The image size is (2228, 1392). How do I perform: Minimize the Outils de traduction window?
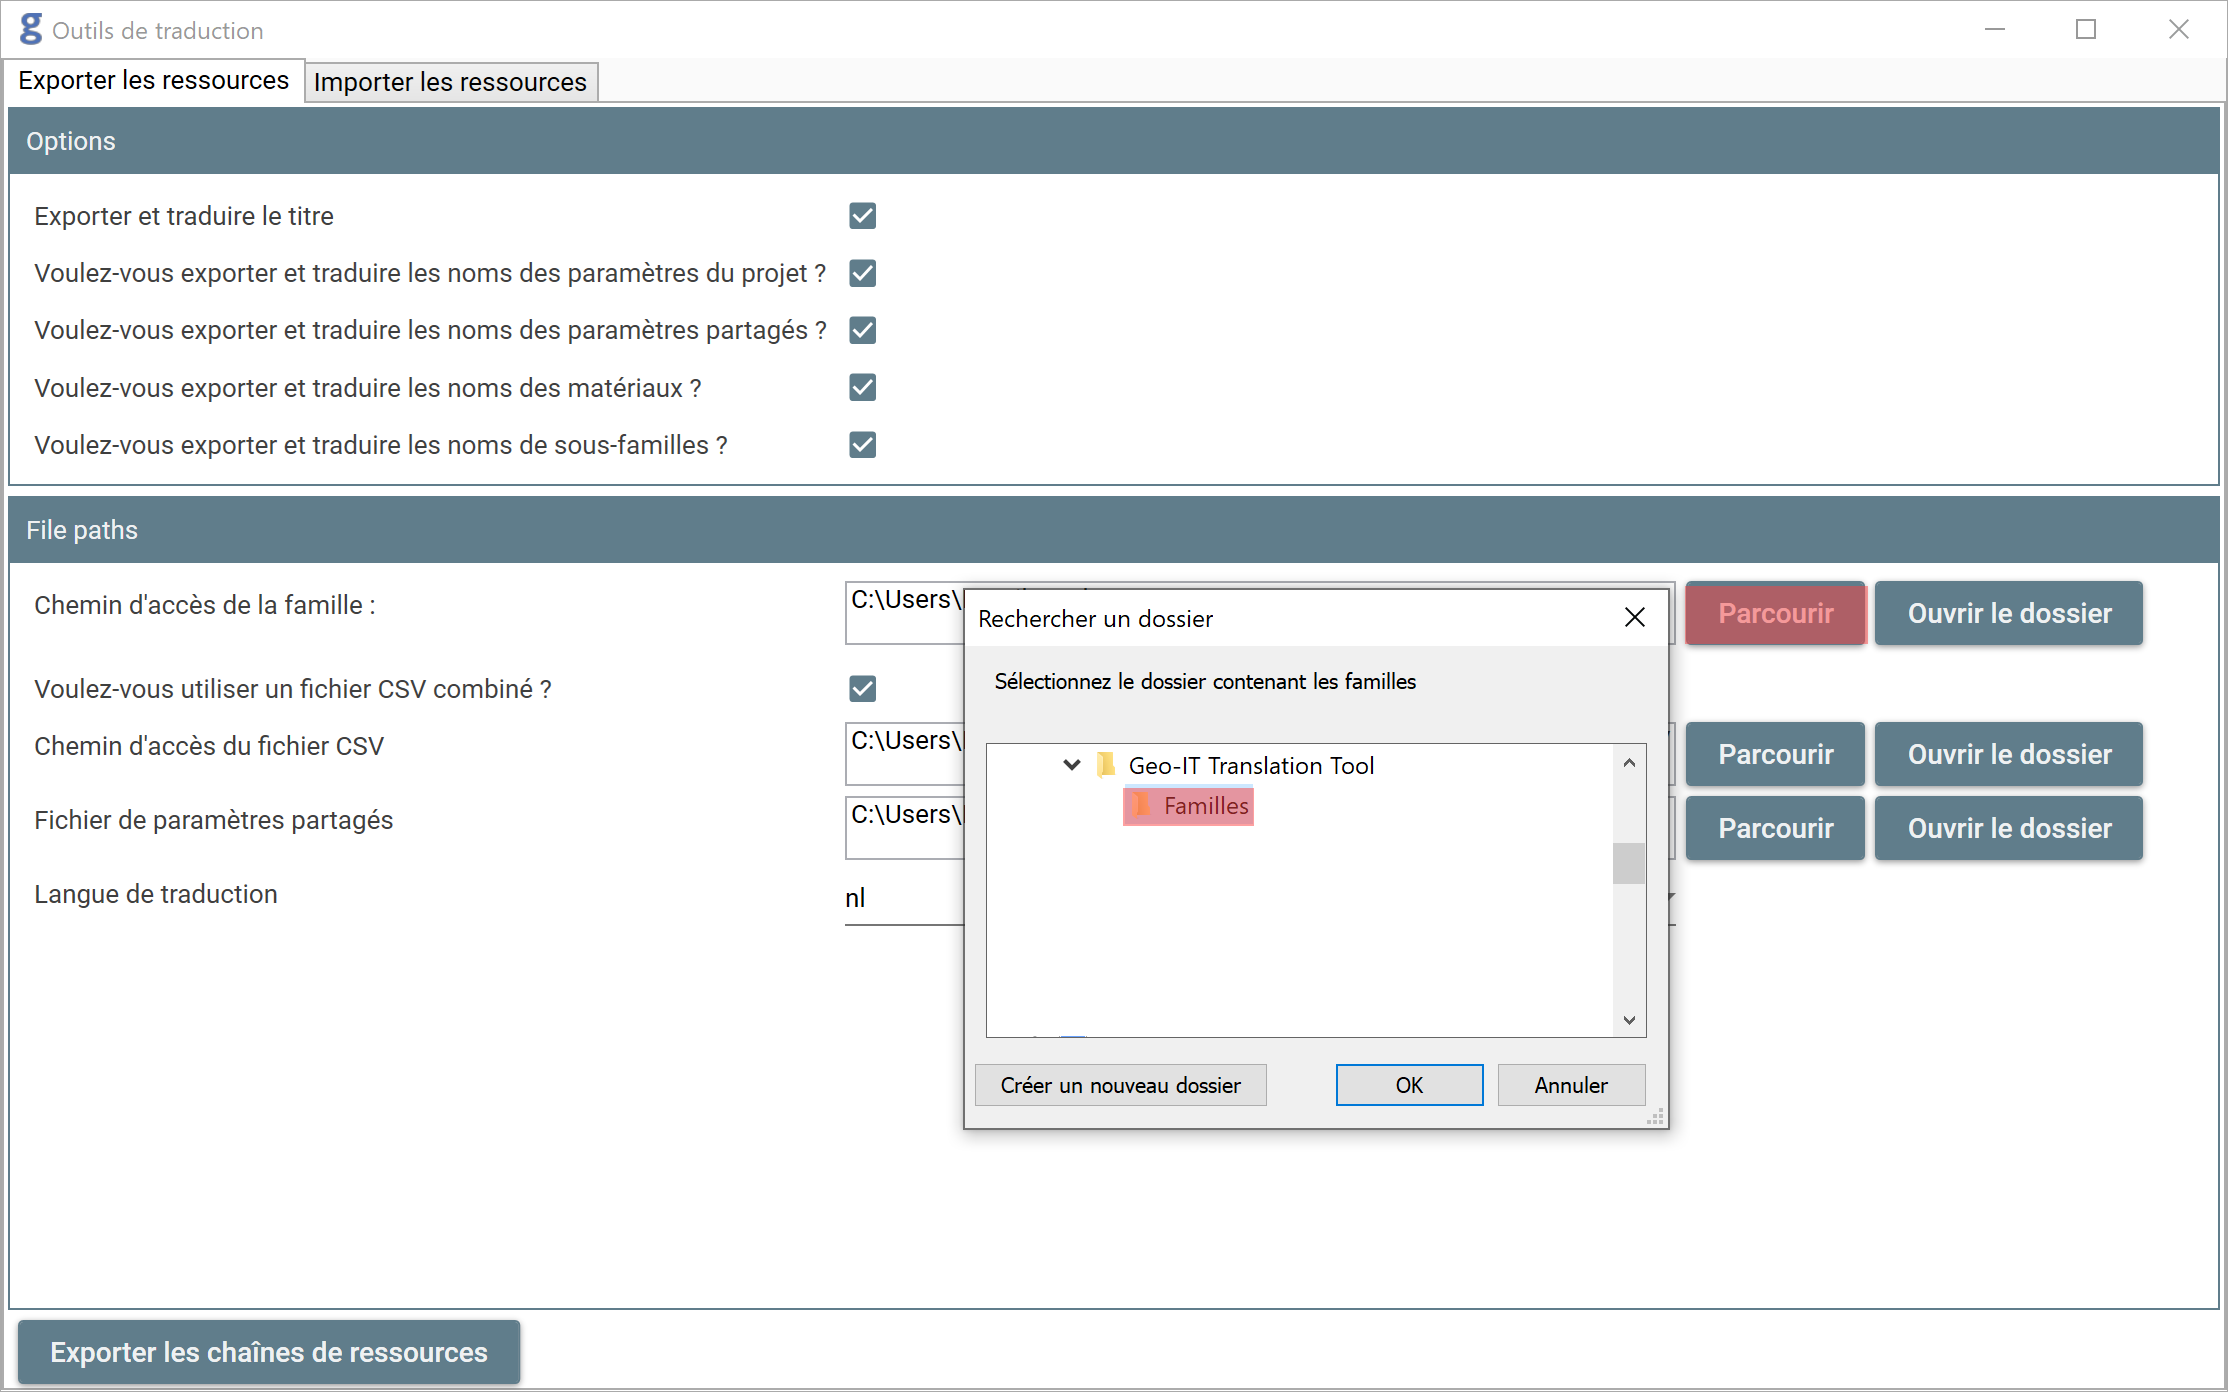(1994, 30)
